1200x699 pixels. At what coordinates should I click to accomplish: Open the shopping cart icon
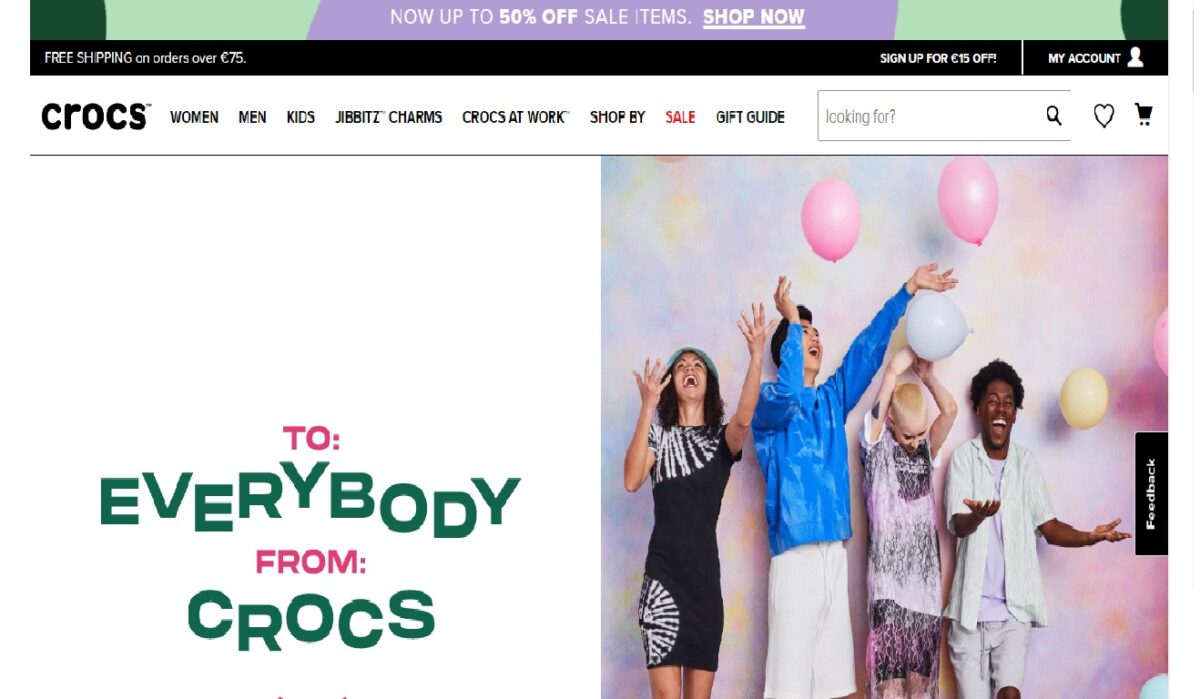(x=1143, y=115)
